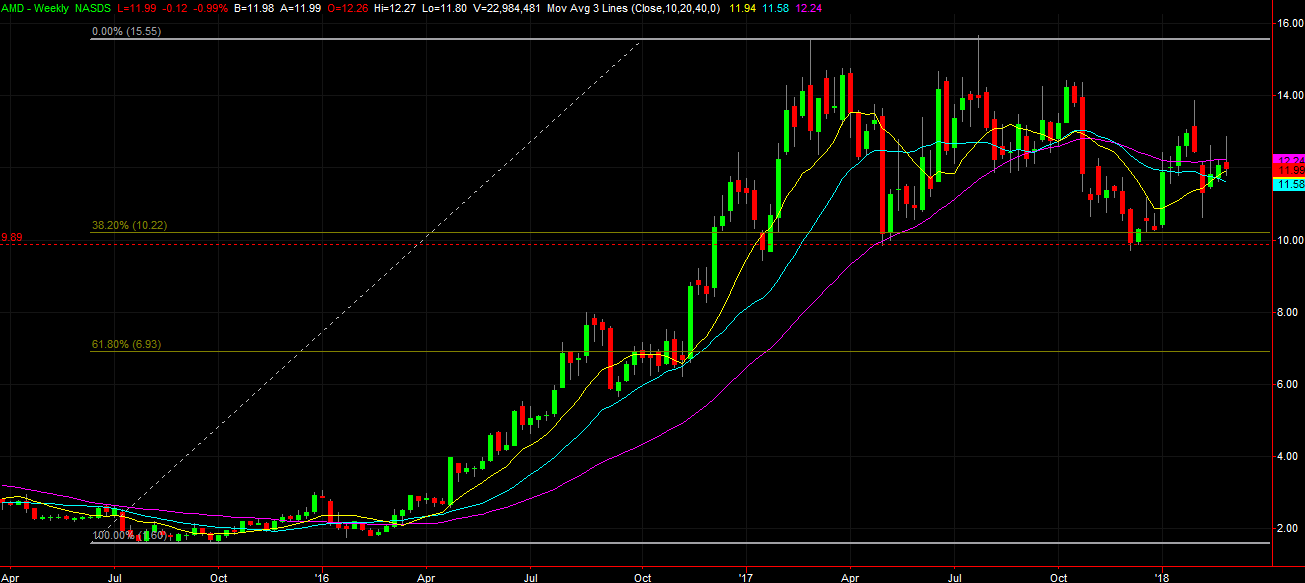
Task: Click the 2.00 price axis label
Action: pos(1286,528)
